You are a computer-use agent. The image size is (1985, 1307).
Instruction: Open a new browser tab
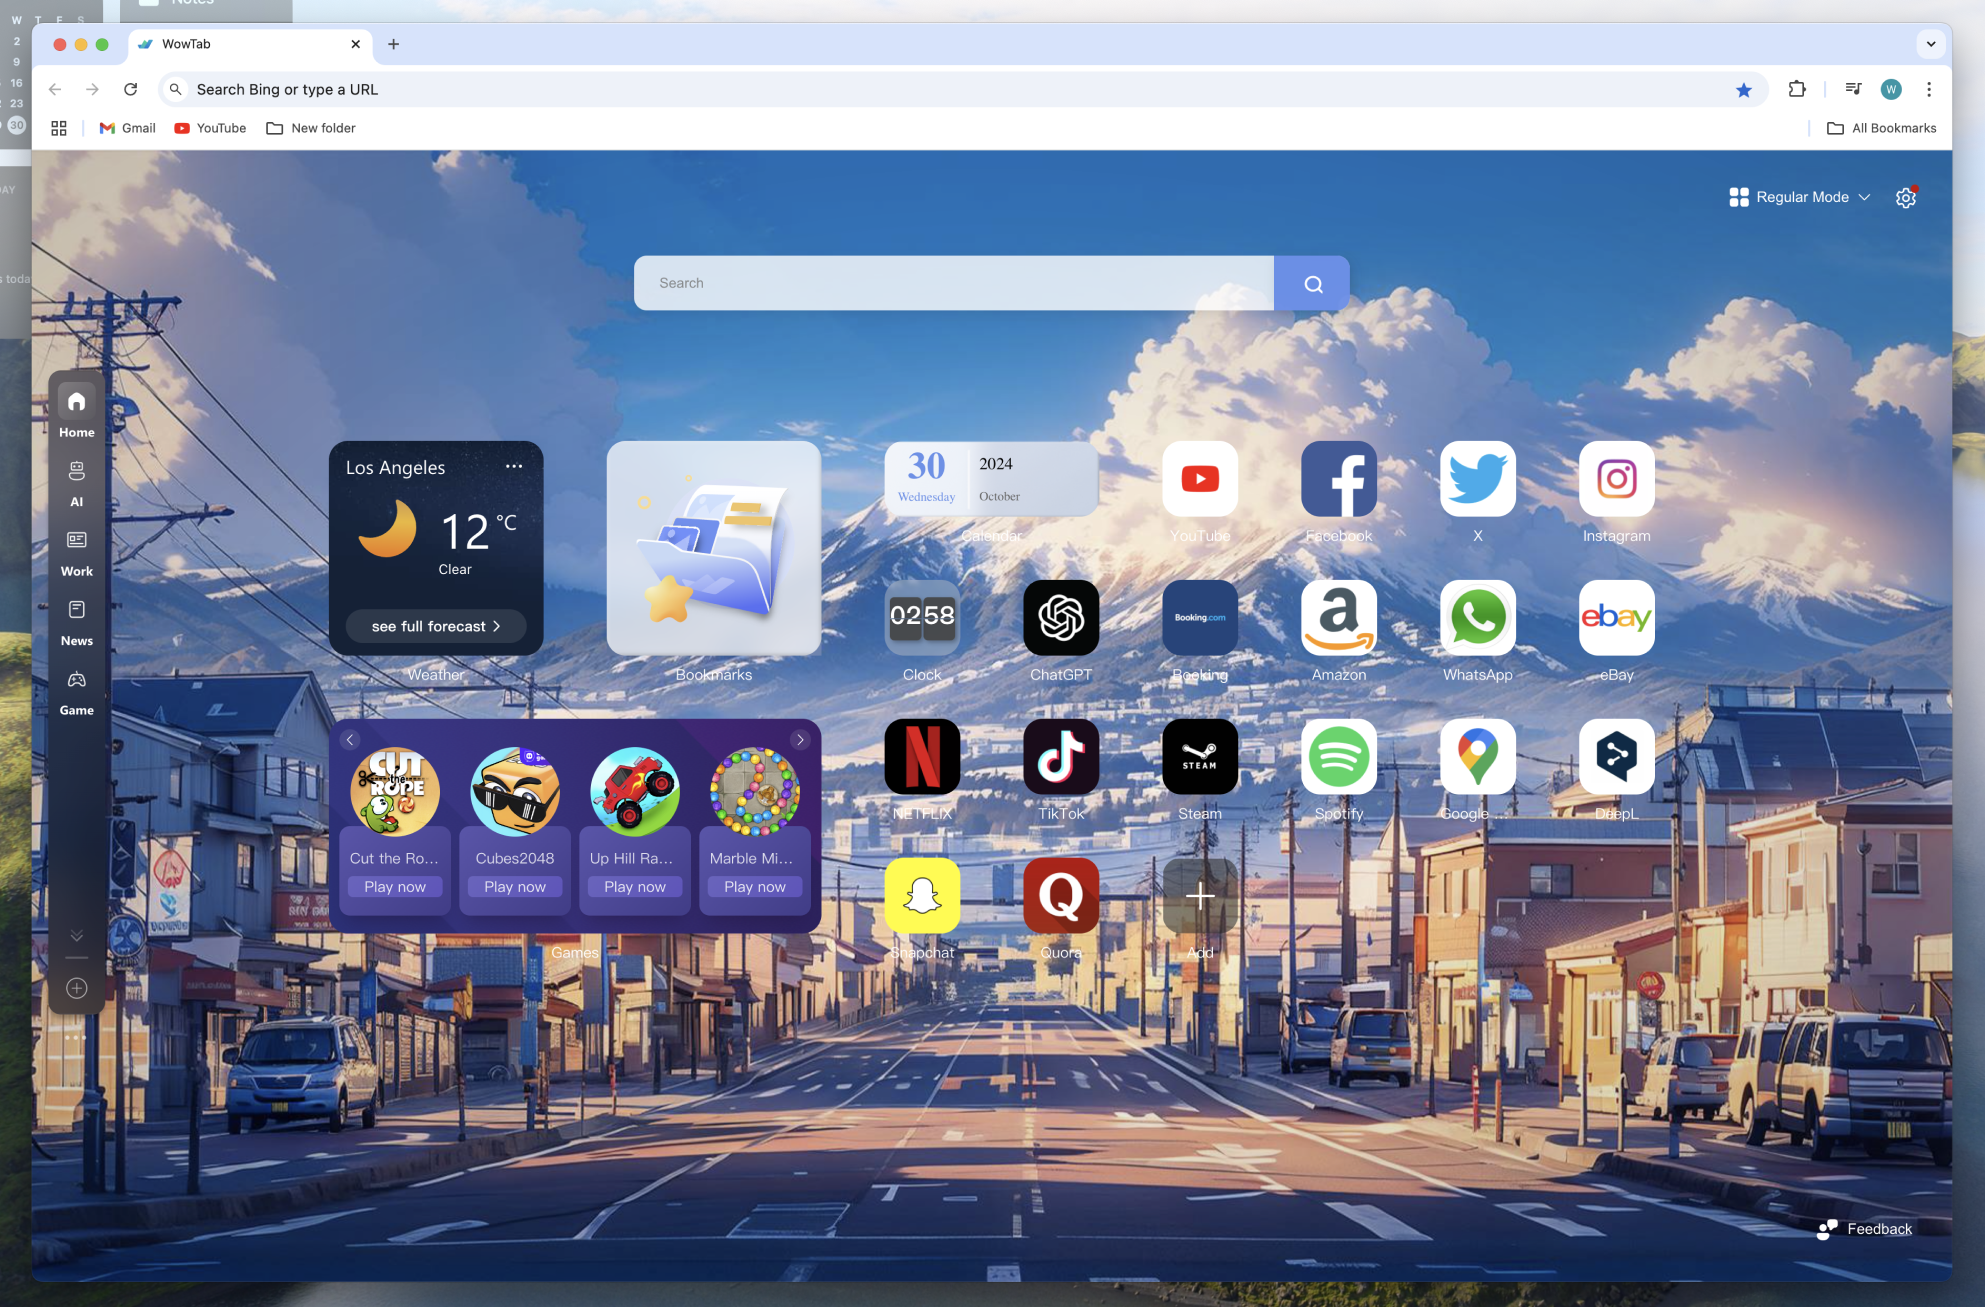(x=393, y=44)
